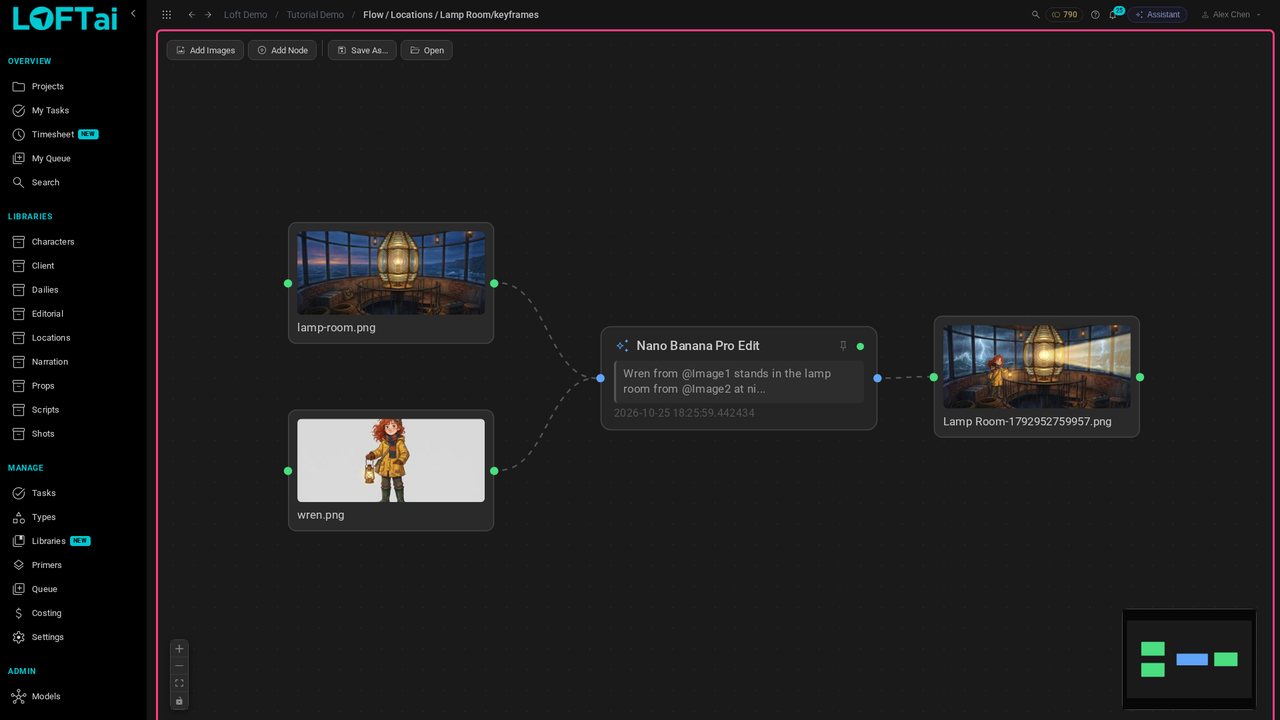This screenshot has height=720, width=1280.
Task: Open Projects in the sidebar
Action: coord(47,87)
